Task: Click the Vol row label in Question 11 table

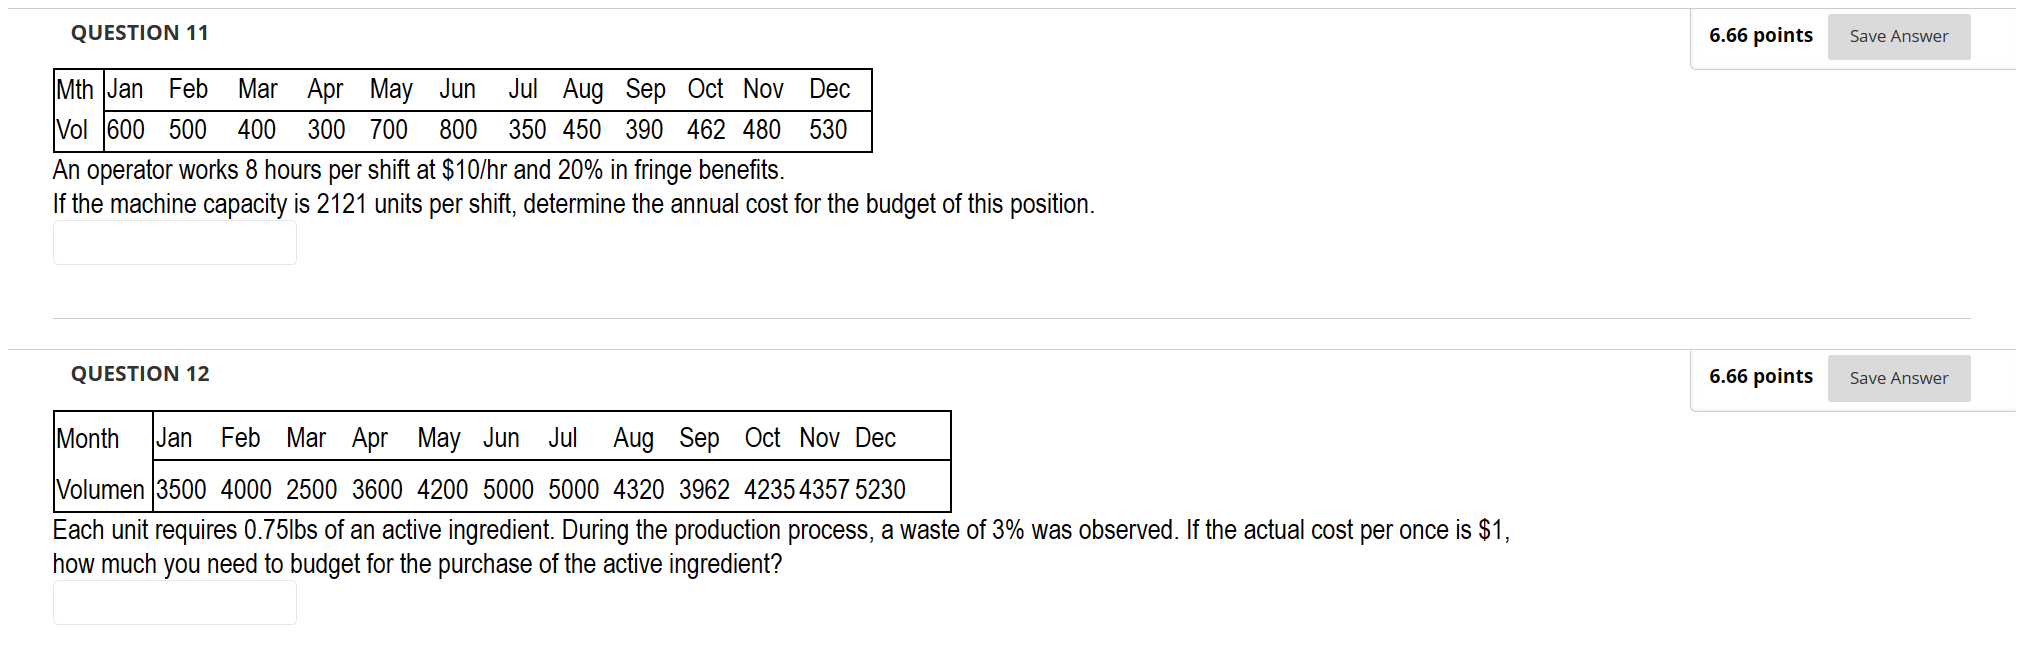Action: tap(74, 129)
